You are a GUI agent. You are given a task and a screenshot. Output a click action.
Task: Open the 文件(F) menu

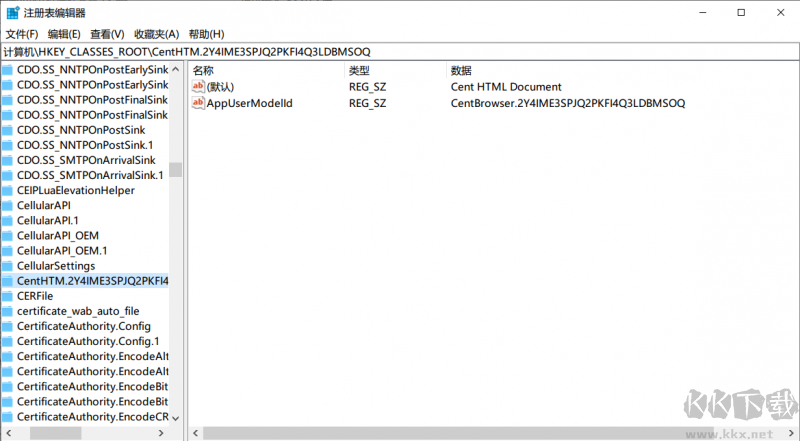point(21,34)
